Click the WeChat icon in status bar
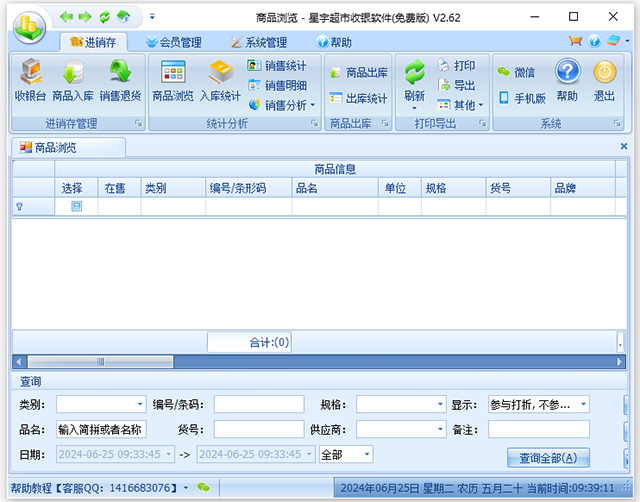640x502 pixels. (x=203, y=487)
